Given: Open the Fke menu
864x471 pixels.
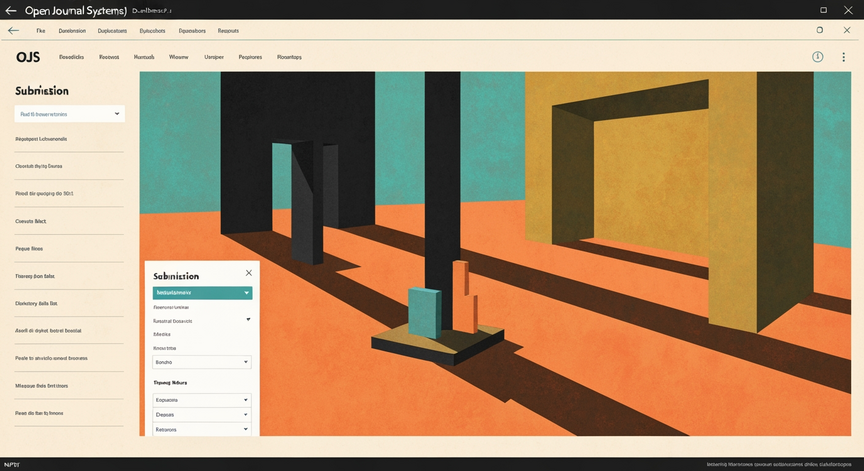Looking at the screenshot, I should click(x=41, y=31).
